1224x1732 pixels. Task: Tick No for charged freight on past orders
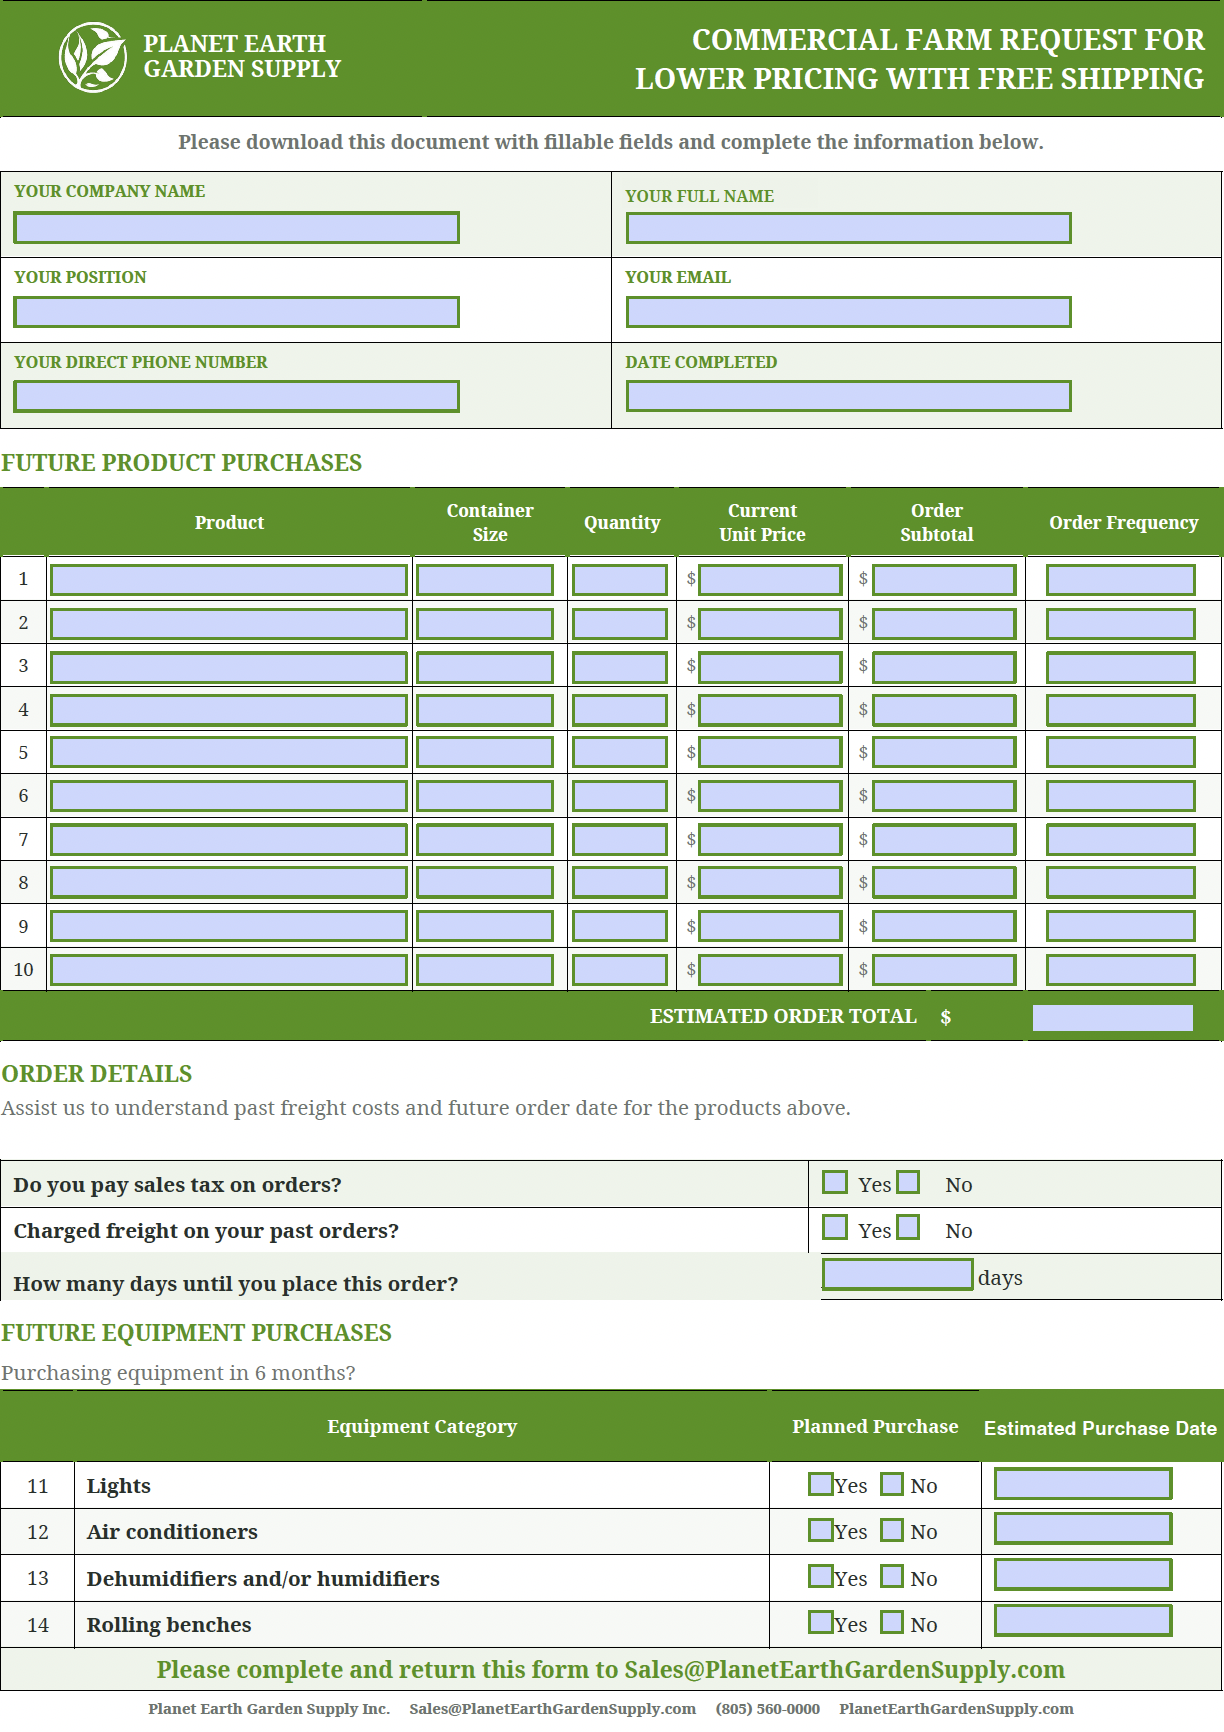908,1227
